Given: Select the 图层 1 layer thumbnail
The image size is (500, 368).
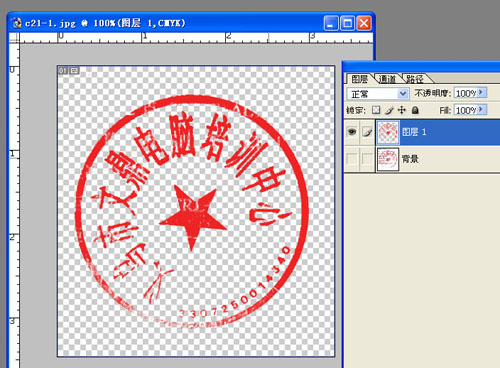Looking at the screenshot, I should pos(388,132).
